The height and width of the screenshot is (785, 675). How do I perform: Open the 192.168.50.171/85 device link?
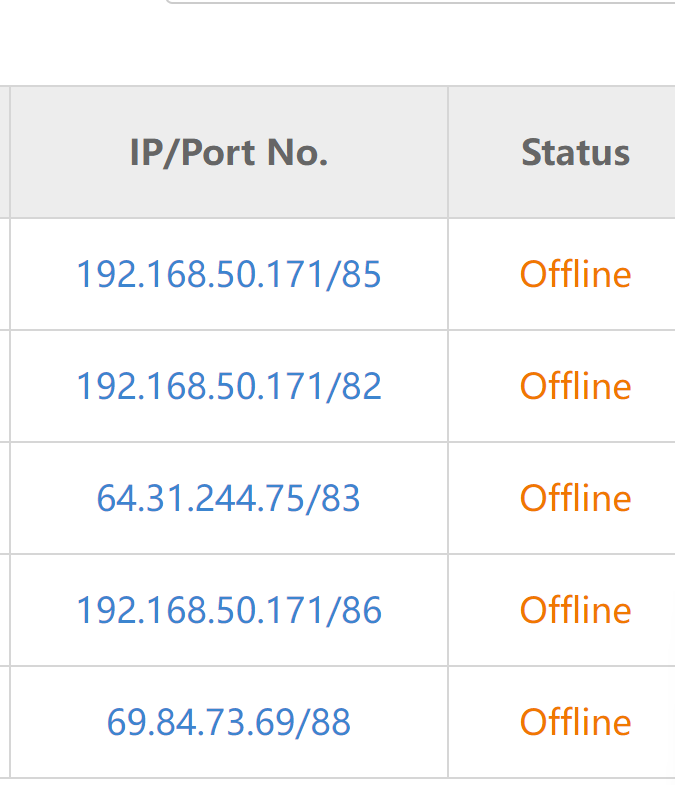[x=229, y=274]
